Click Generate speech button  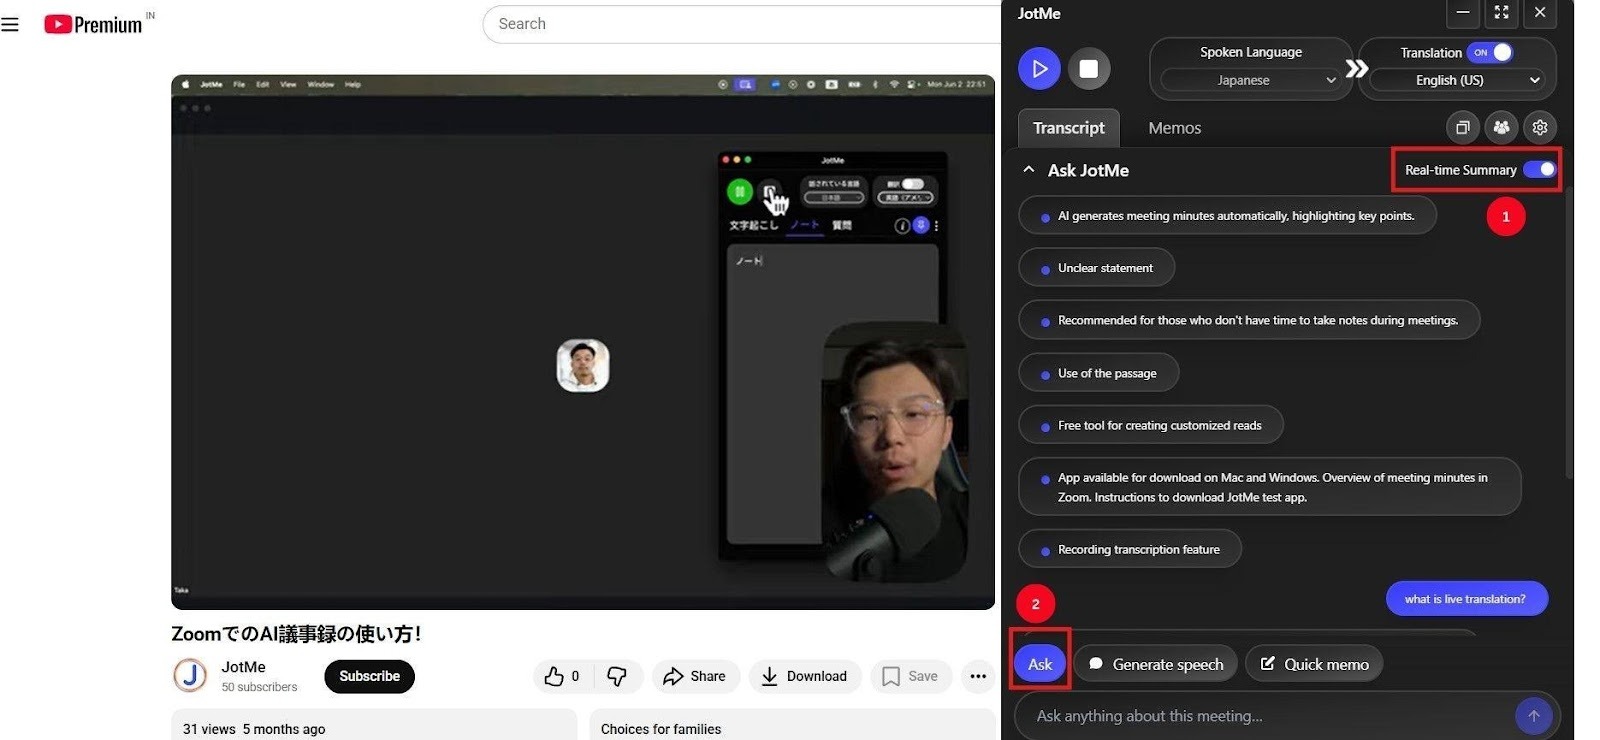click(1156, 664)
